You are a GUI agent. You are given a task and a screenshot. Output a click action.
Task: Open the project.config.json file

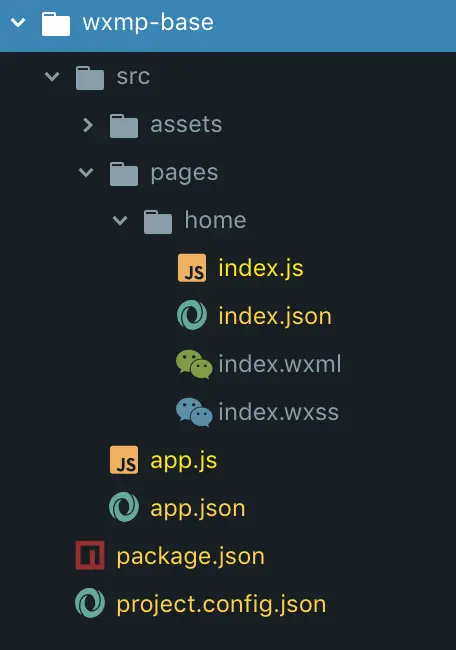(221, 605)
